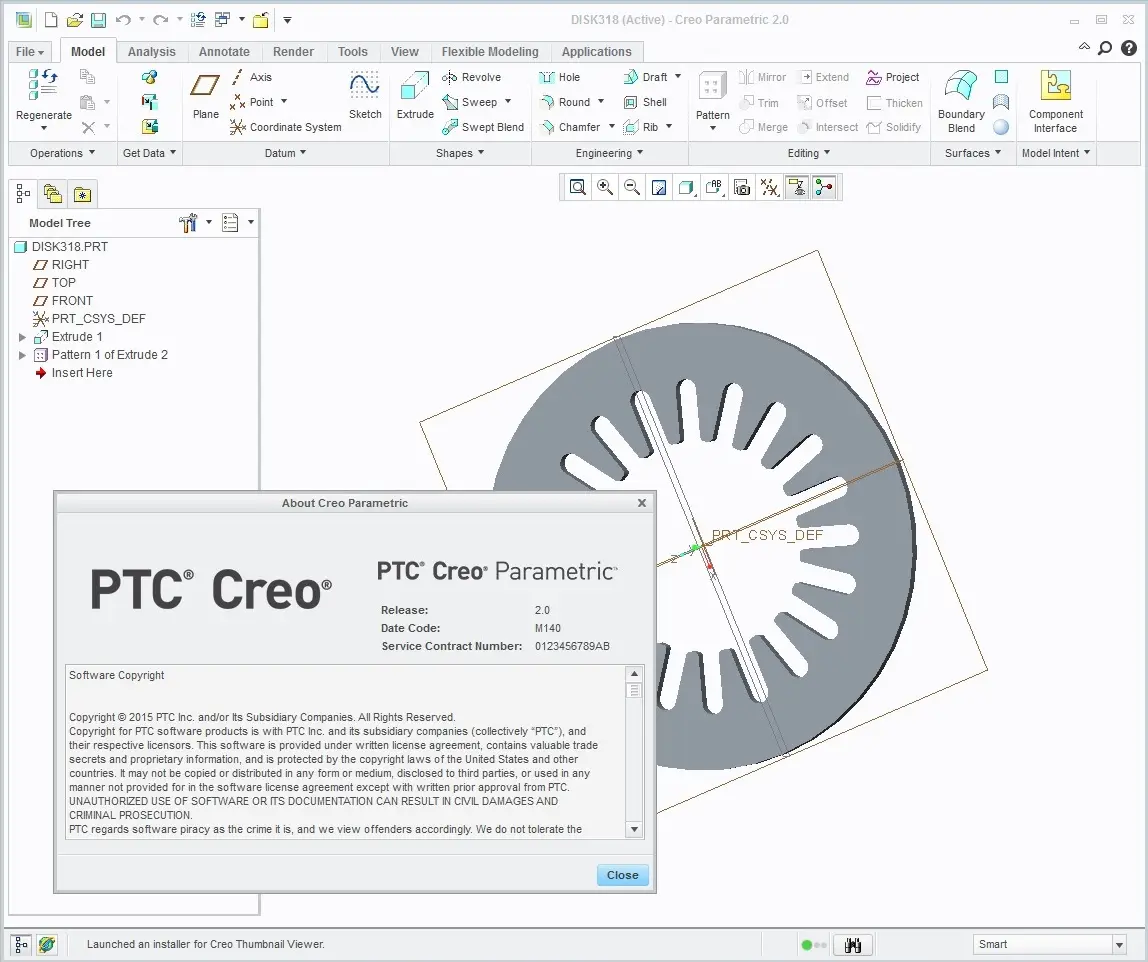1148x962 pixels.
Task: Select the Revolve tool
Action: coord(472,77)
